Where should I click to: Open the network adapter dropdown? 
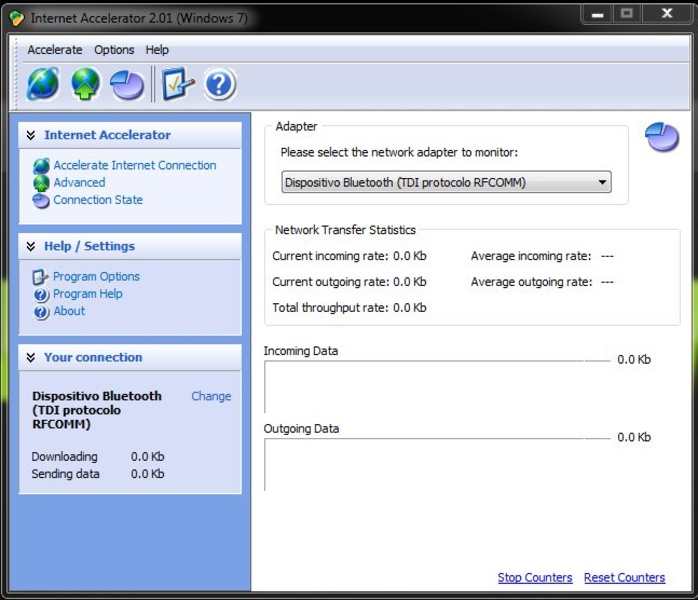tap(446, 183)
